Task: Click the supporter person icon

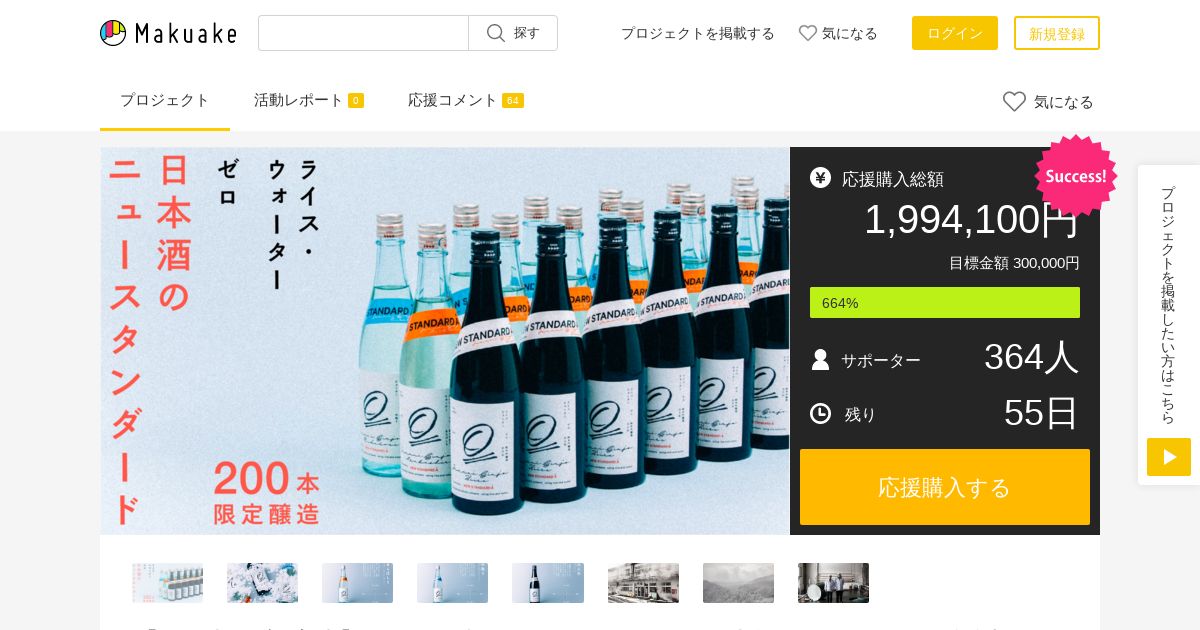Action: click(x=821, y=360)
